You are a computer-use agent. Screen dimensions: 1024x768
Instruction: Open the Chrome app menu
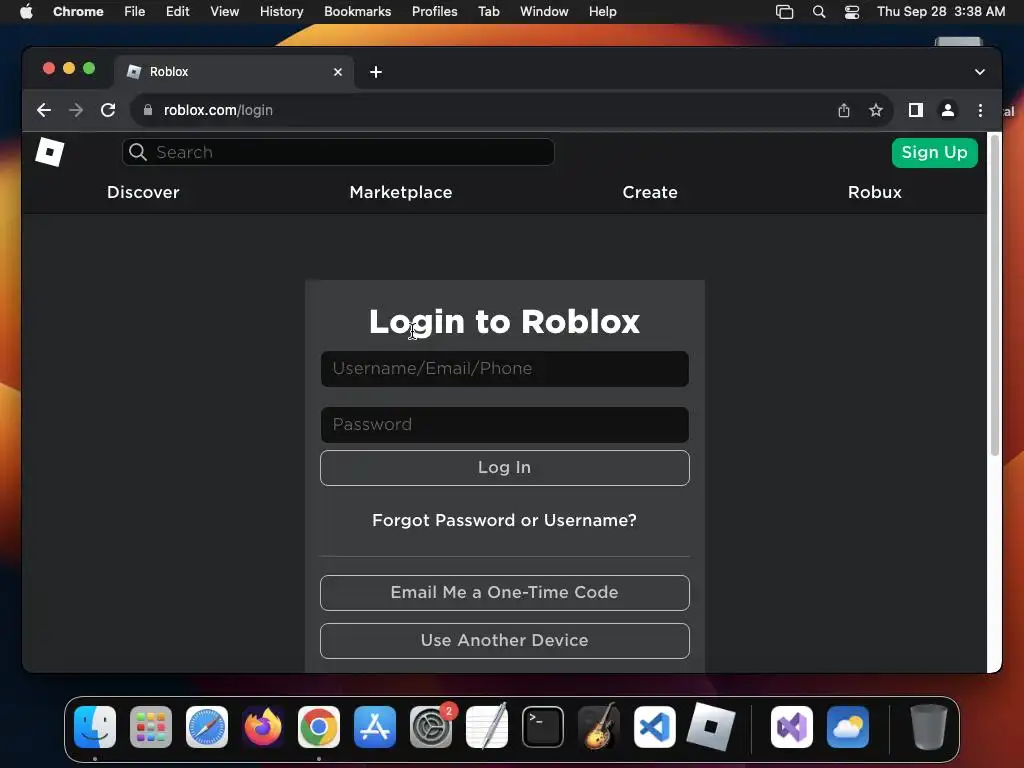point(78,11)
